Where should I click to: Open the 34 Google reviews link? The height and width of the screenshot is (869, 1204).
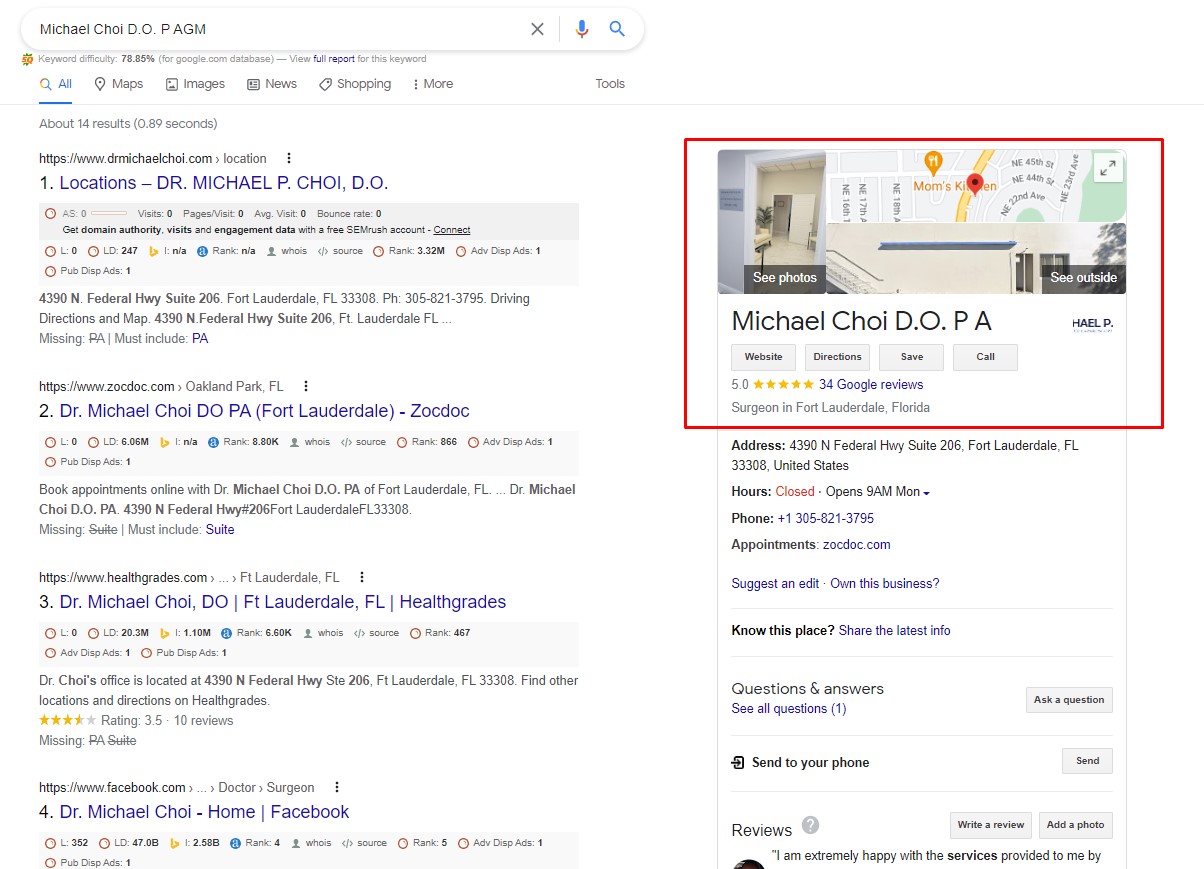coord(871,385)
